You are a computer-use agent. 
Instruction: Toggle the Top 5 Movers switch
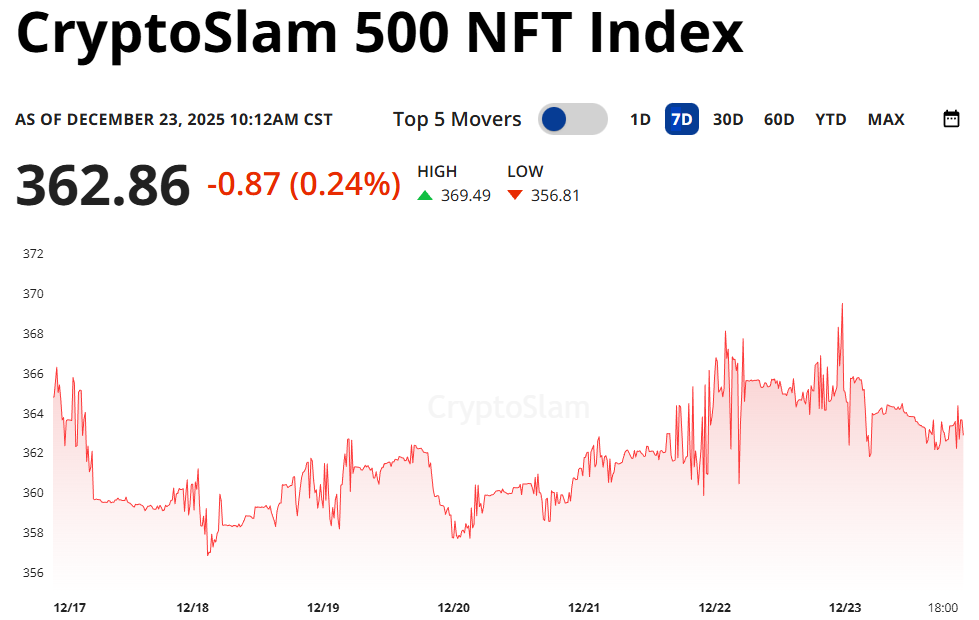pos(573,119)
